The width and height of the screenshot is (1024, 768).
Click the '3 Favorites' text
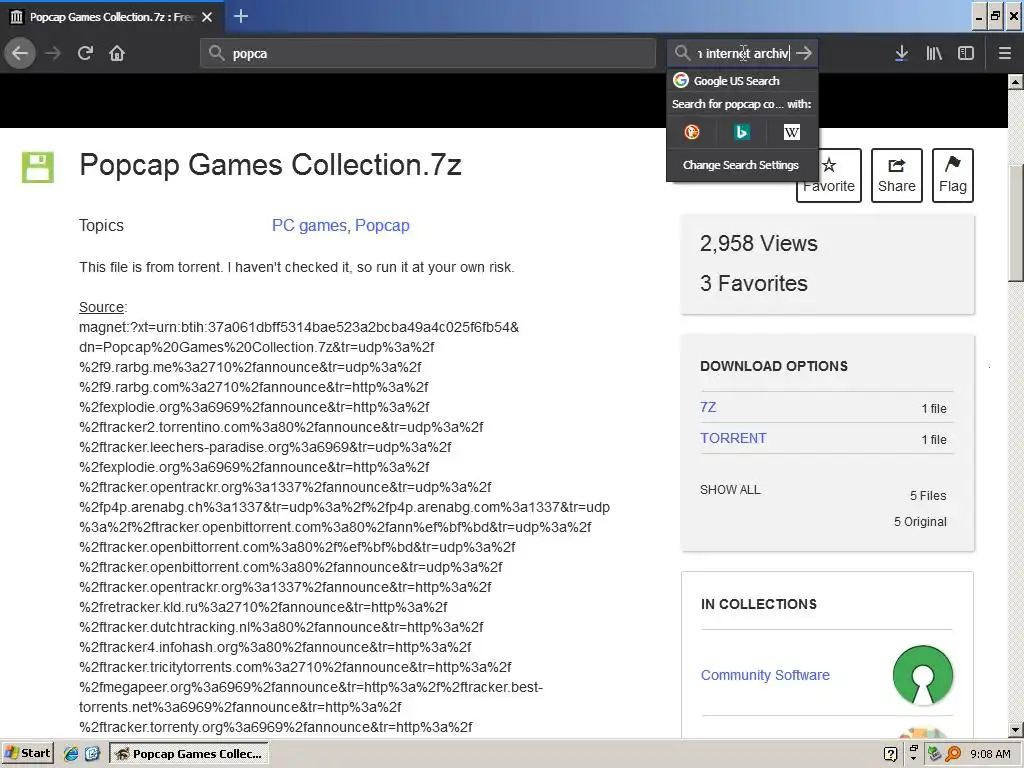[754, 283]
